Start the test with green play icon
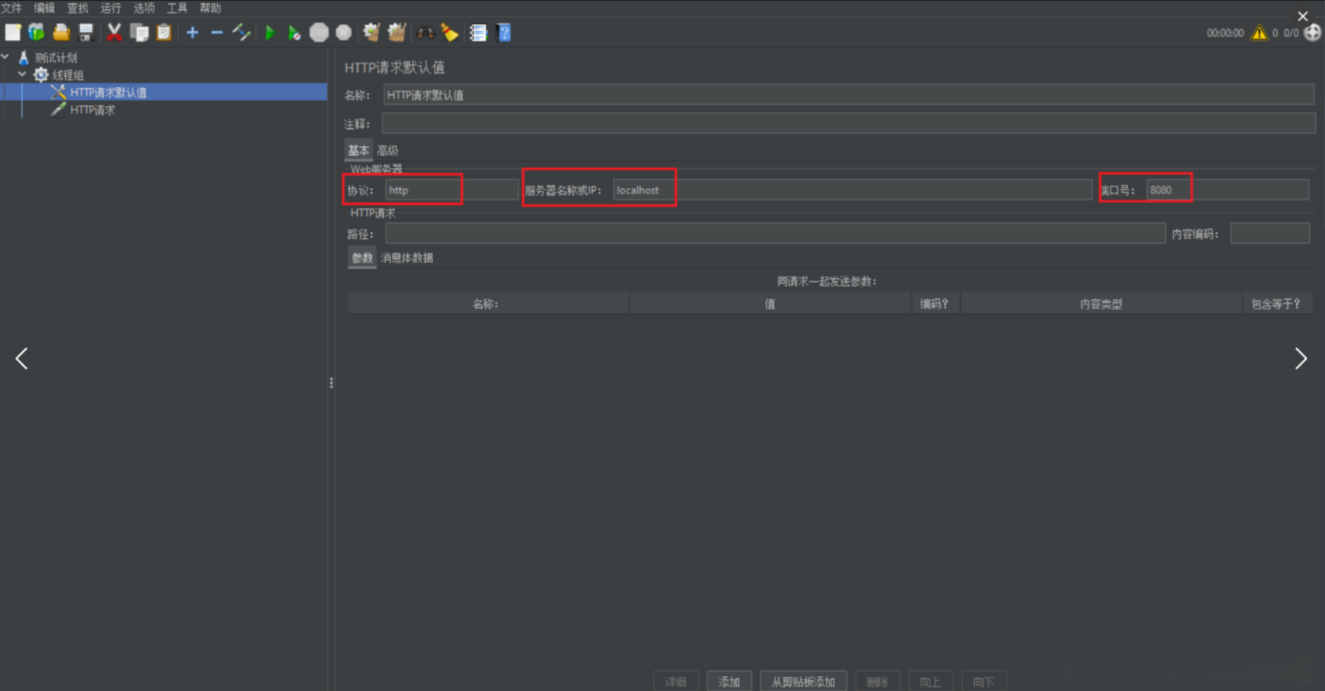 tap(269, 32)
